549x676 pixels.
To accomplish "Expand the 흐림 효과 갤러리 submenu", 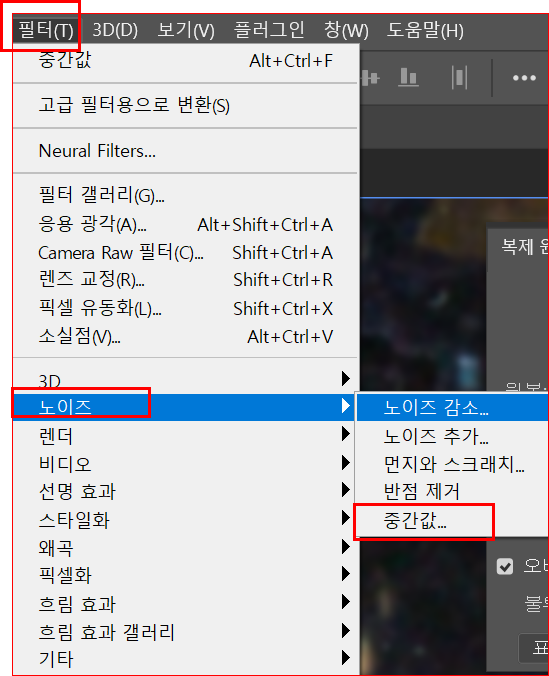I will point(186,632).
